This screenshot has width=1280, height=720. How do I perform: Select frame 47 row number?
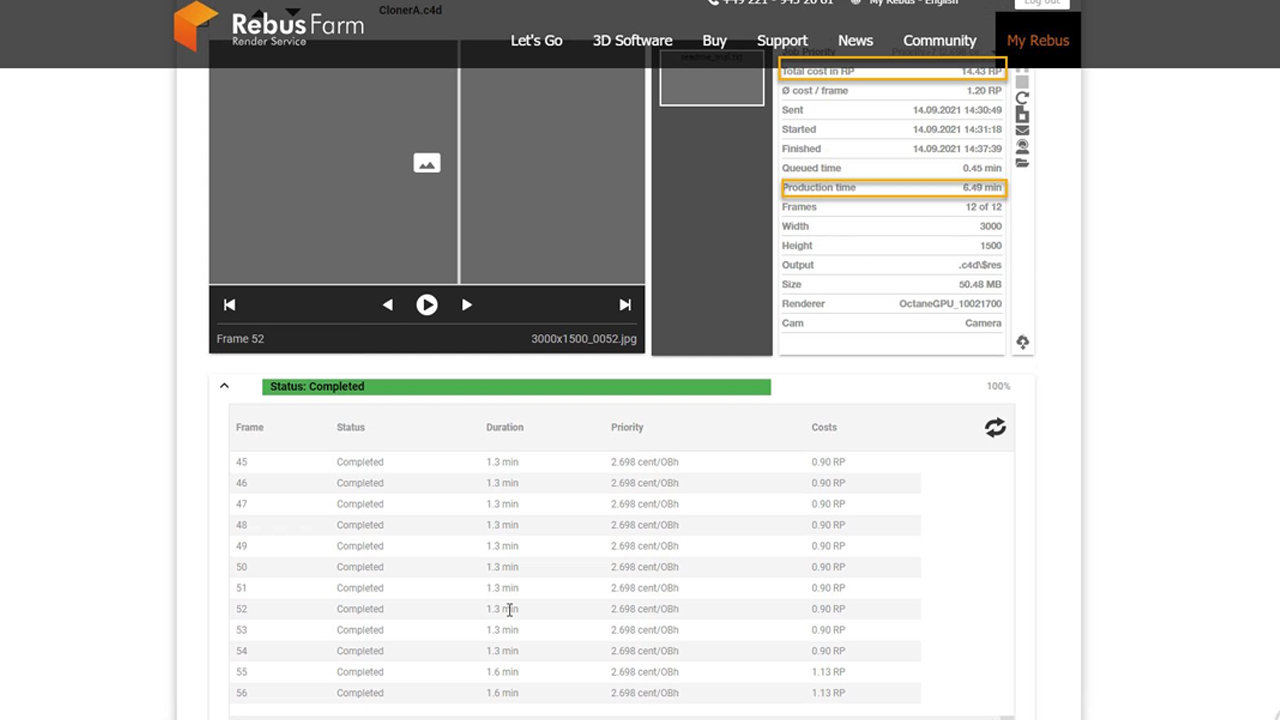tap(242, 504)
